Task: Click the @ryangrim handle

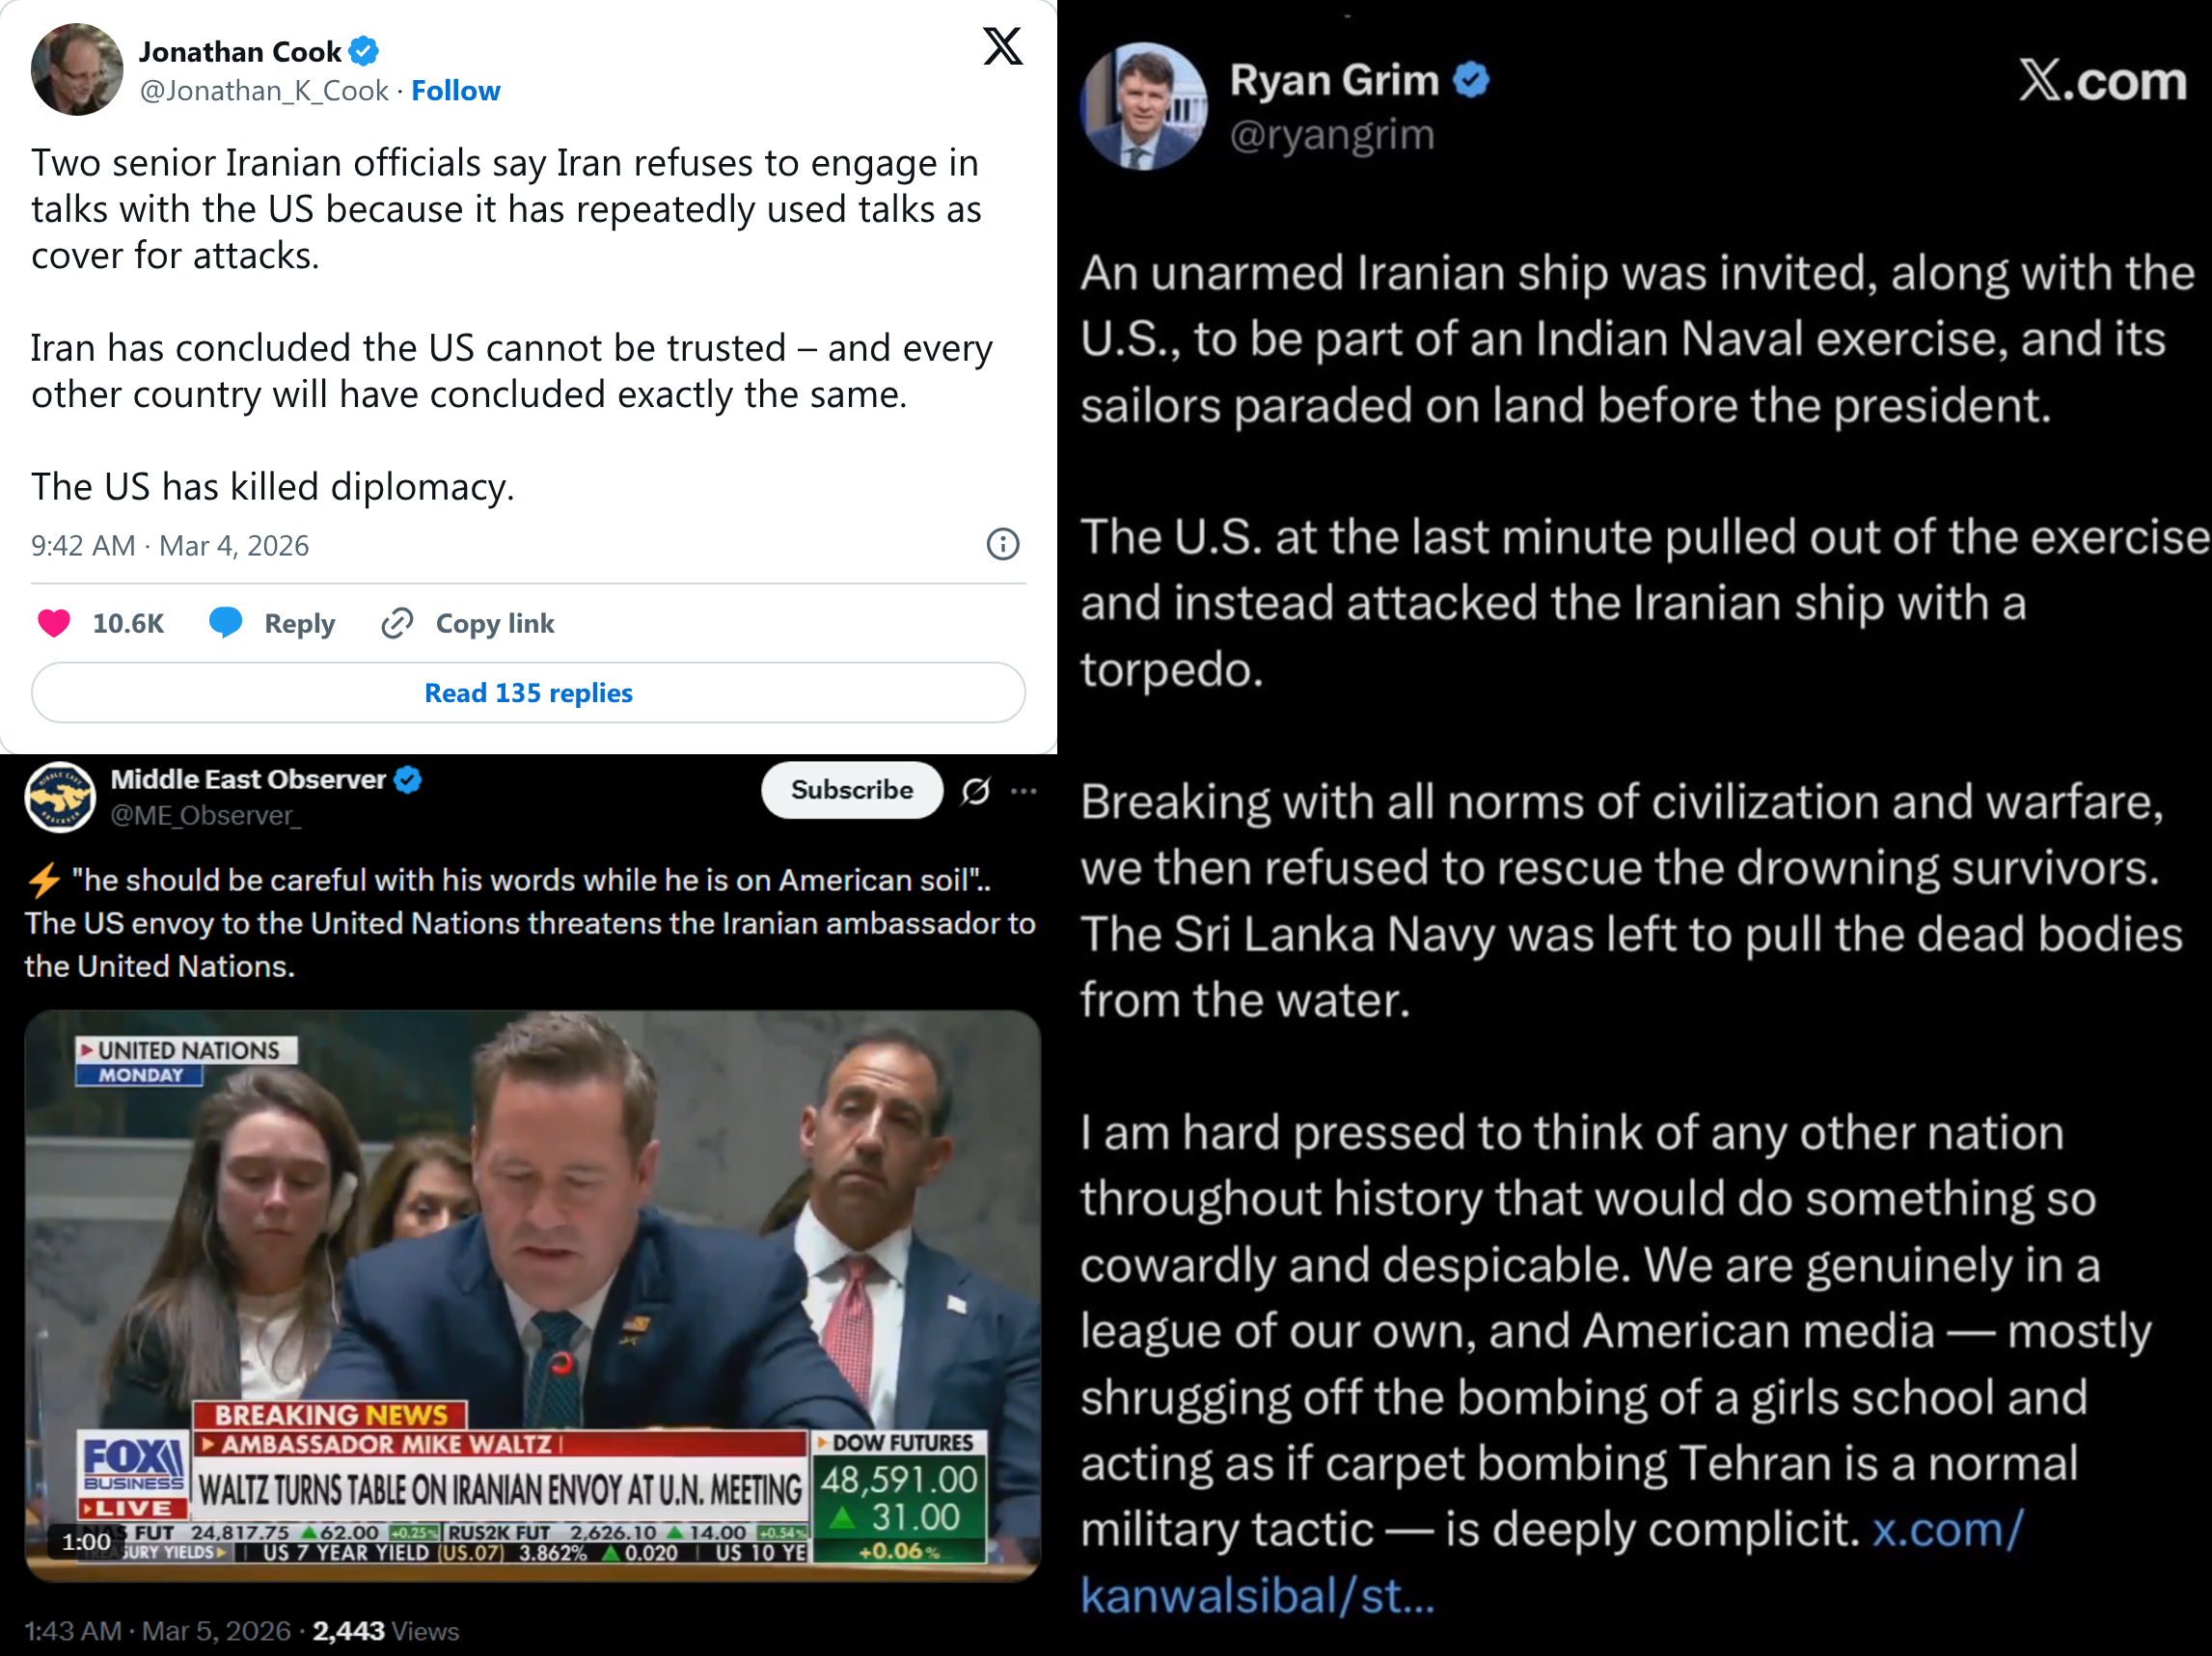Action: point(1332,134)
